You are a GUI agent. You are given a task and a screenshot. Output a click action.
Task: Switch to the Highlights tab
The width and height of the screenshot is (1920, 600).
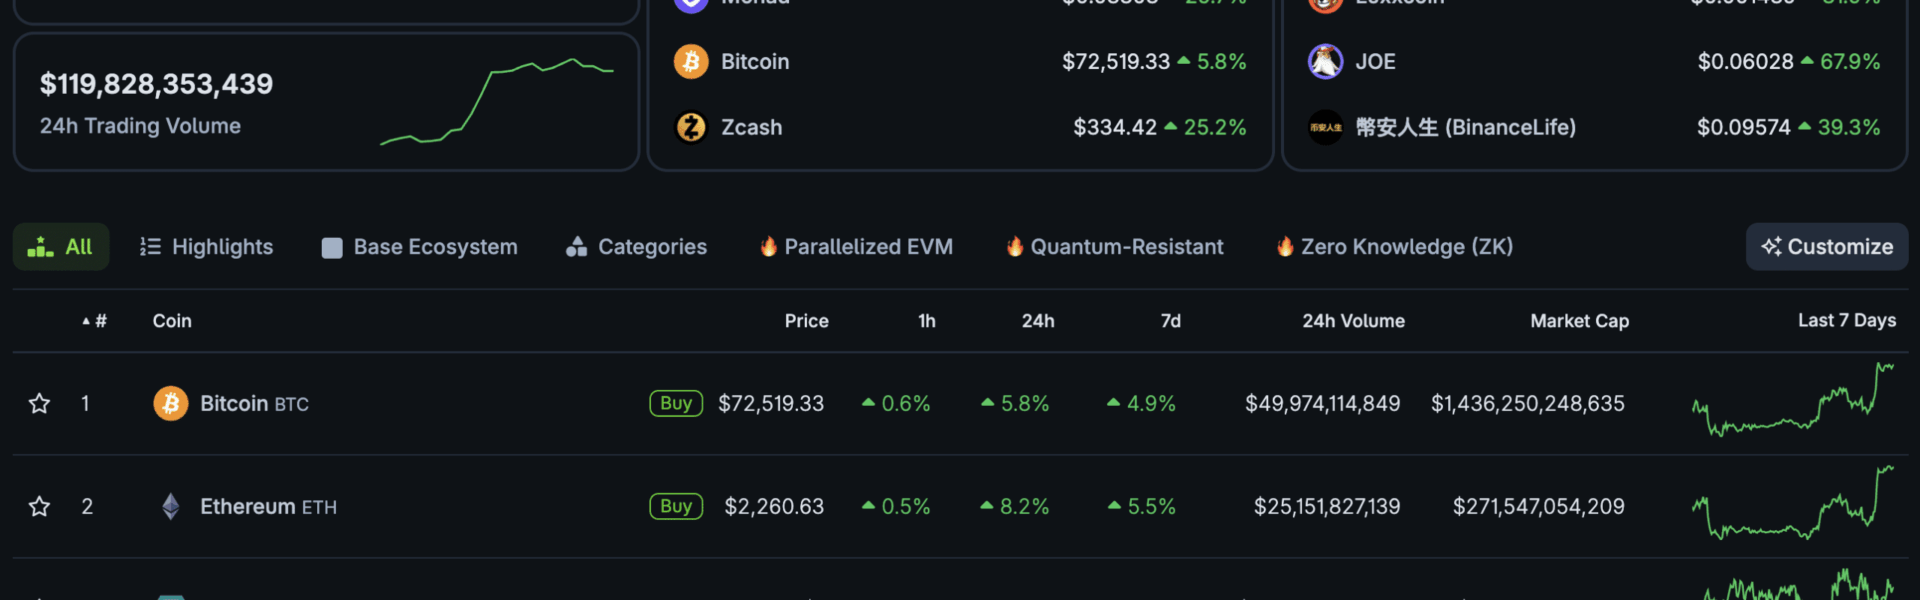pos(207,247)
